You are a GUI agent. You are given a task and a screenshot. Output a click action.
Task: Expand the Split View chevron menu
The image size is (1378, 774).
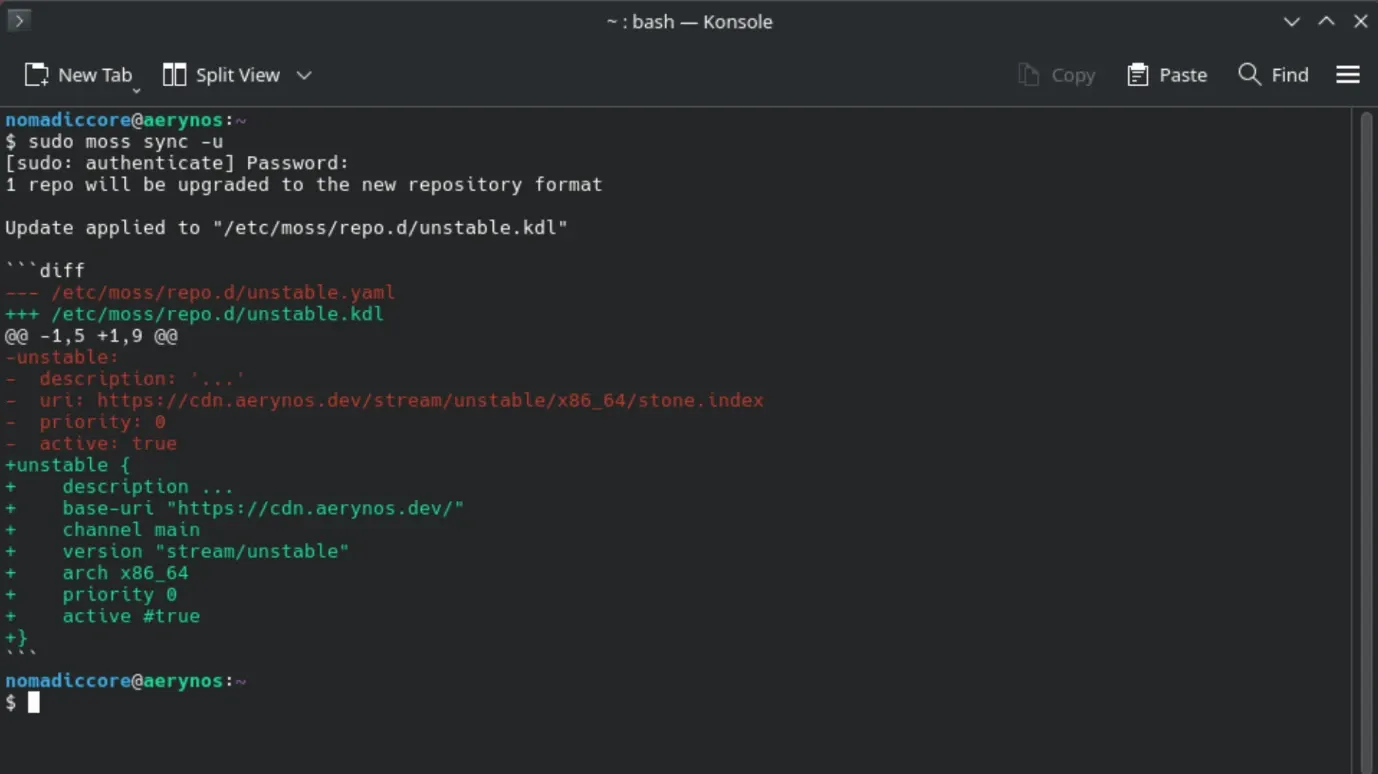(x=304, y=75)
